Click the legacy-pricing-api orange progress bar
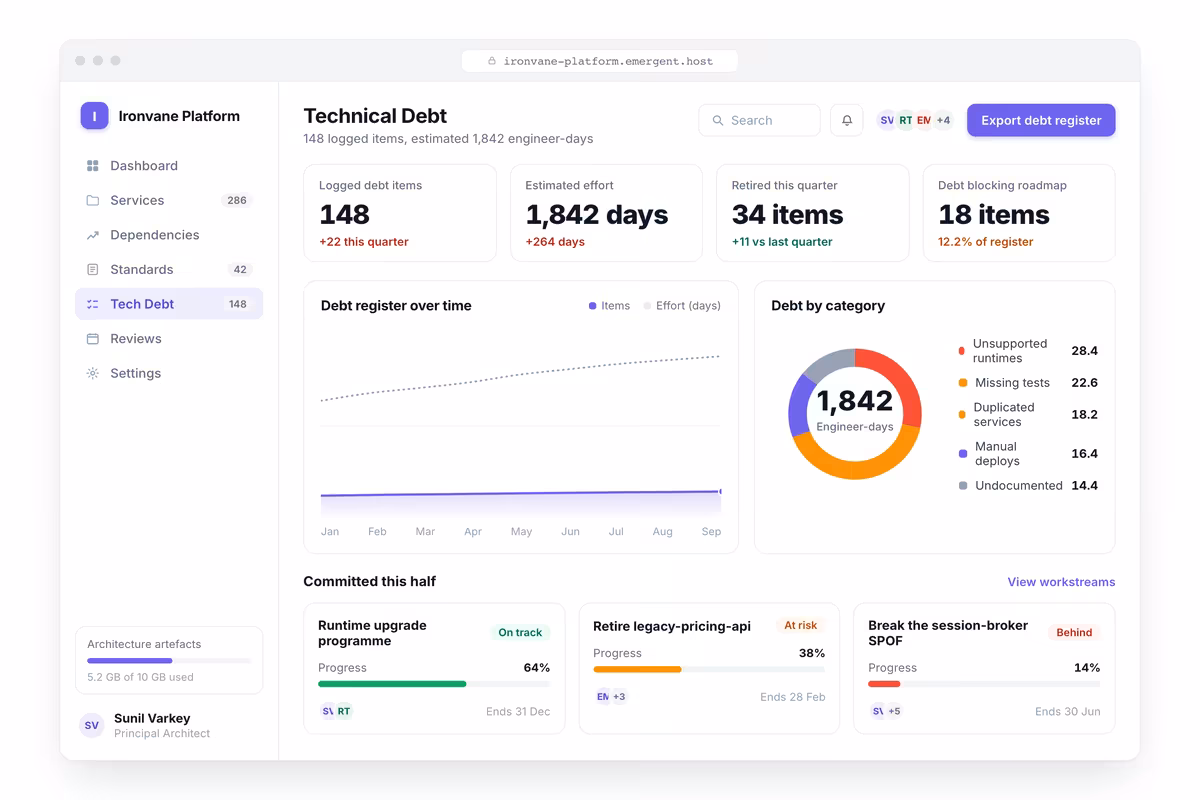 click(637, 669)
